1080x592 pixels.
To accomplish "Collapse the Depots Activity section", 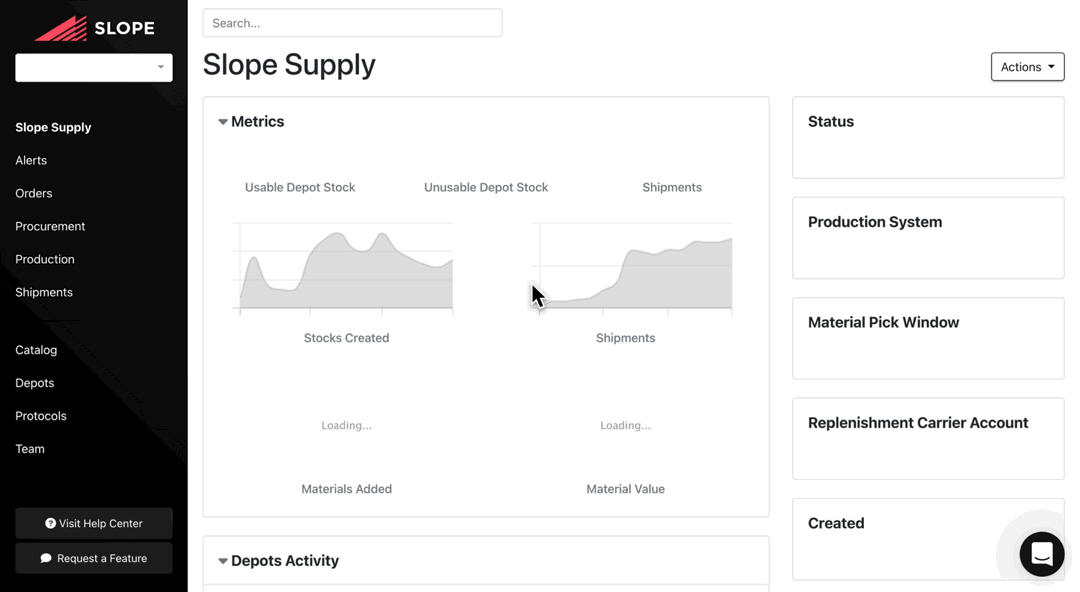I will [x=223, y=561].
